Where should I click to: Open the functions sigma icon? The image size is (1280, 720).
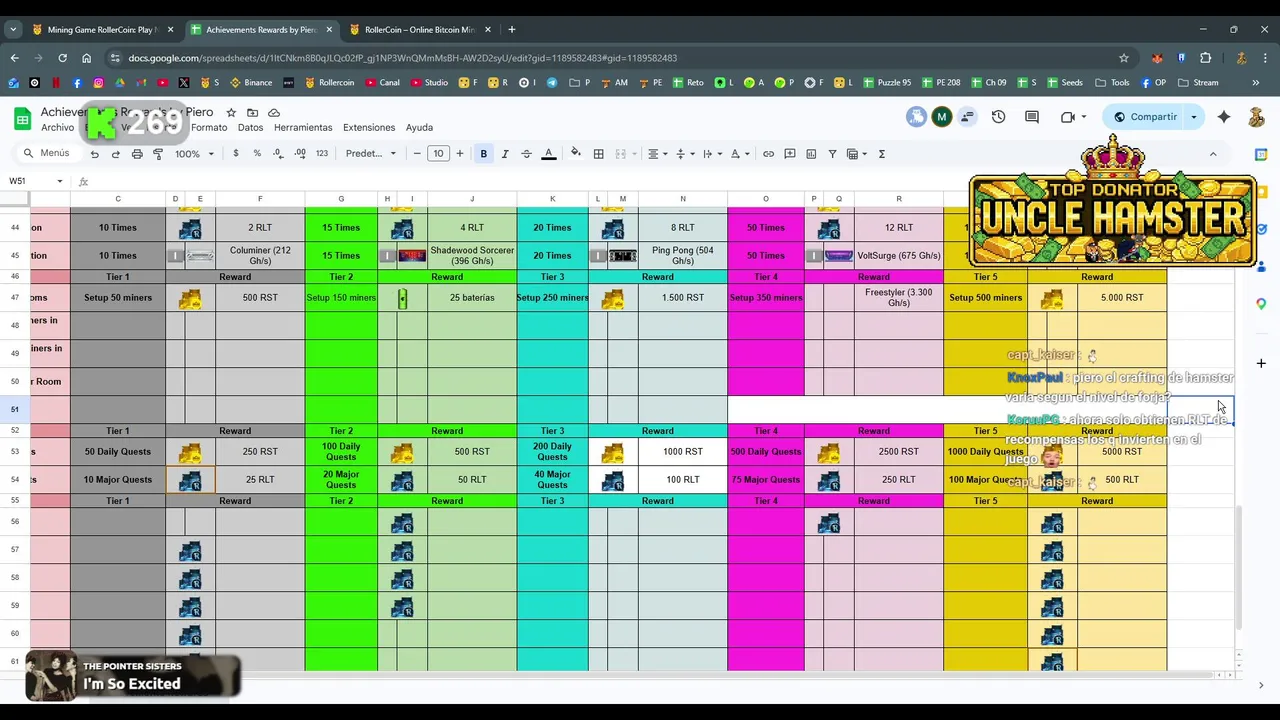pos(881,154)
